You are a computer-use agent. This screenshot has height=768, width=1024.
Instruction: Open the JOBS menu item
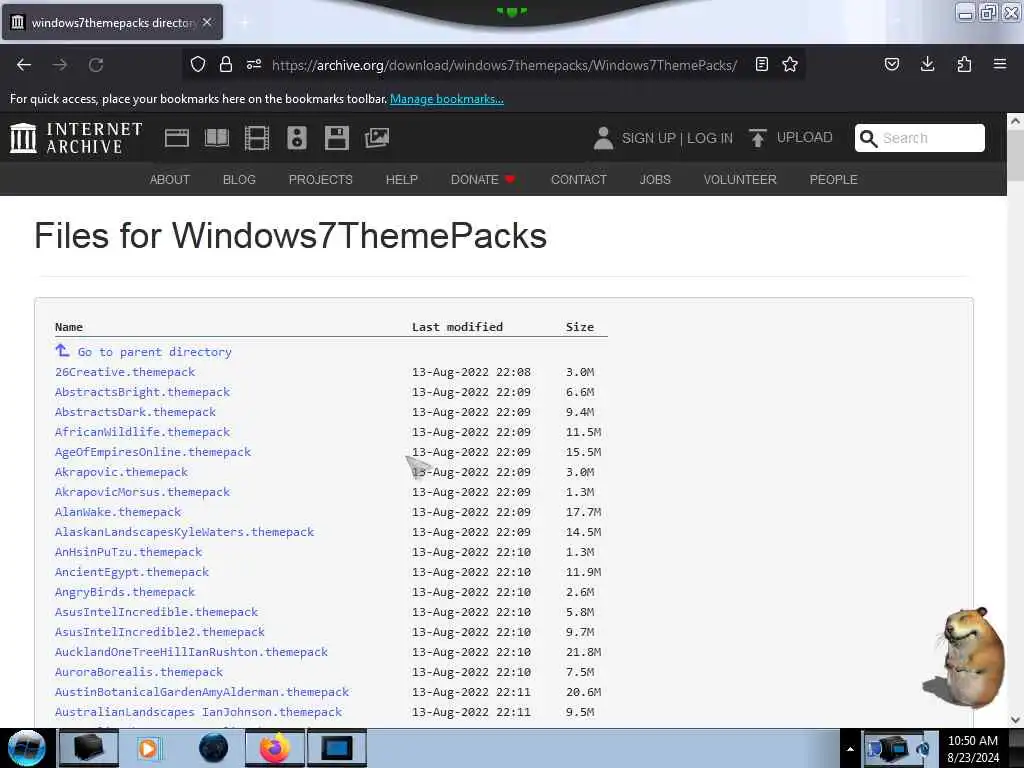point(655,180)
